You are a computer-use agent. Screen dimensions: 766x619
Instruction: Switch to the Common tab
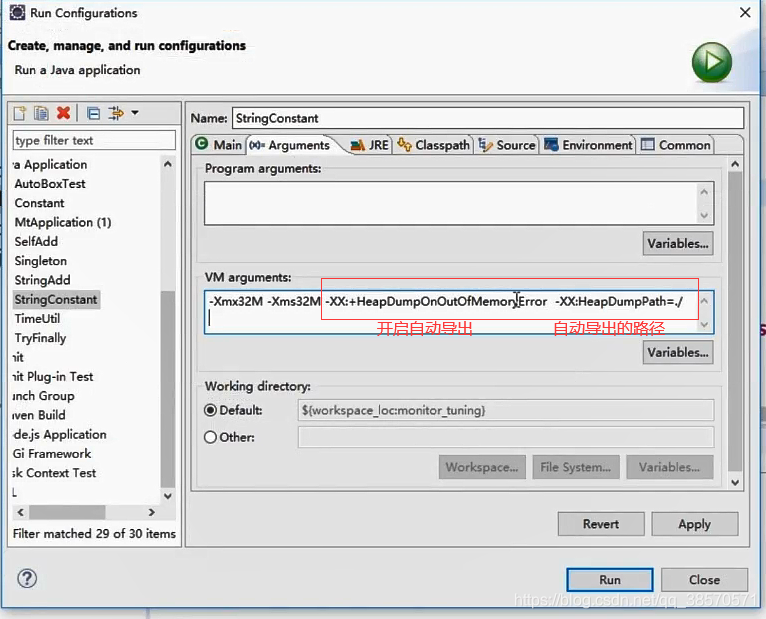coord(676,145)
